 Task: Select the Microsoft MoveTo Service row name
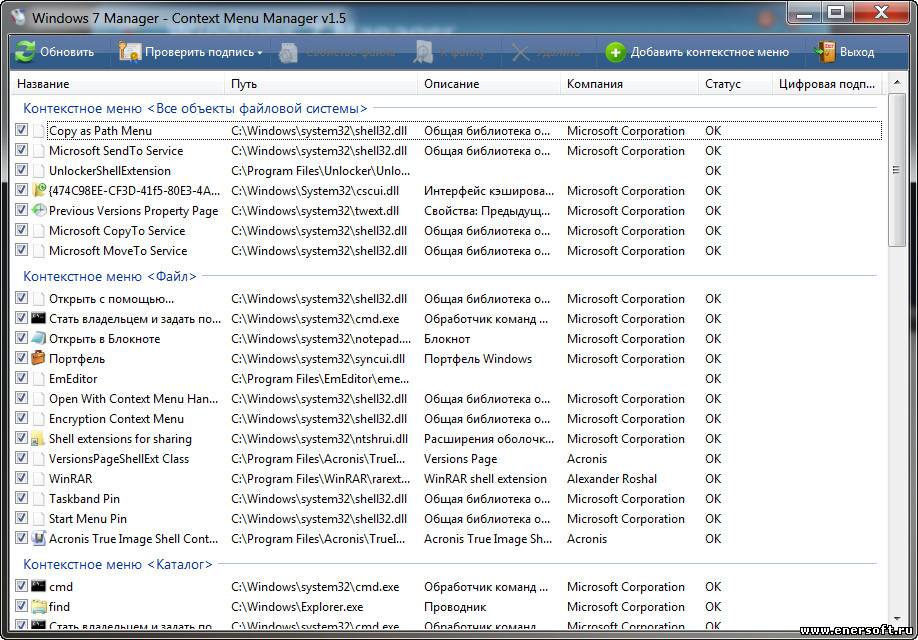point(118,251)
